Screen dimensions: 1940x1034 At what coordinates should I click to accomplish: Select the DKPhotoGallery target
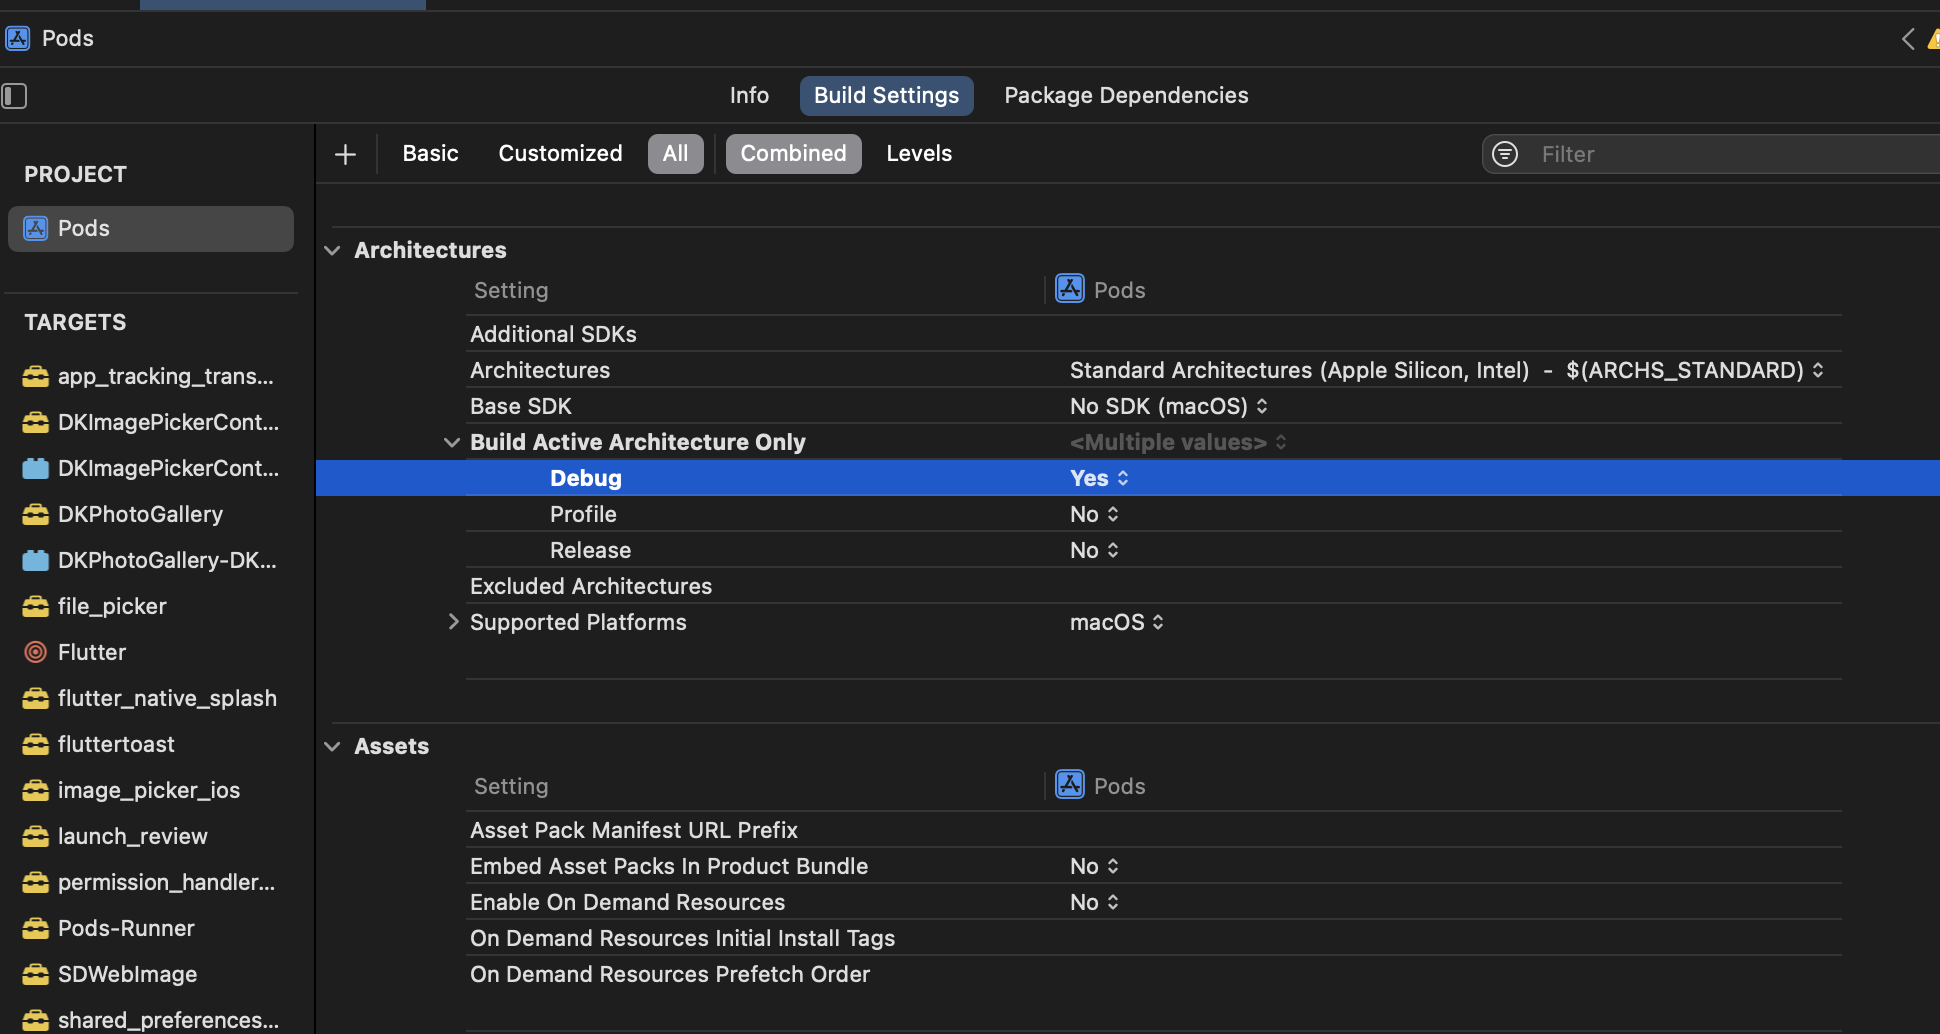click(140, 514)
